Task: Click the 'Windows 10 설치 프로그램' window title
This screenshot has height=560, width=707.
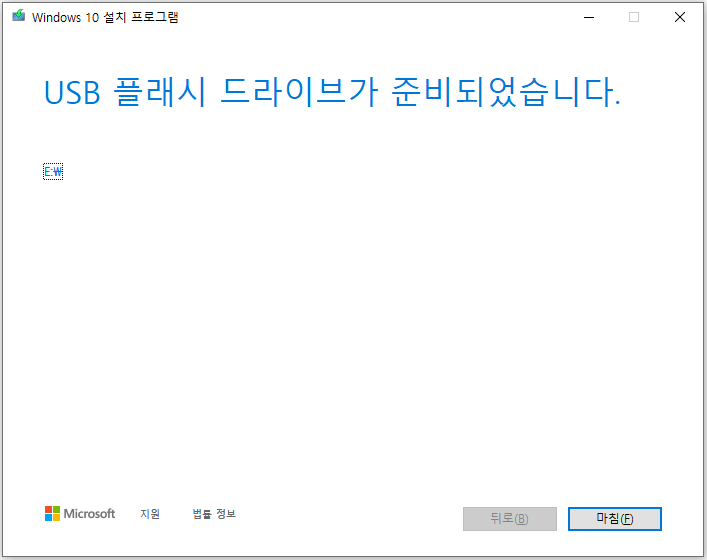Action: click(105, 17)
